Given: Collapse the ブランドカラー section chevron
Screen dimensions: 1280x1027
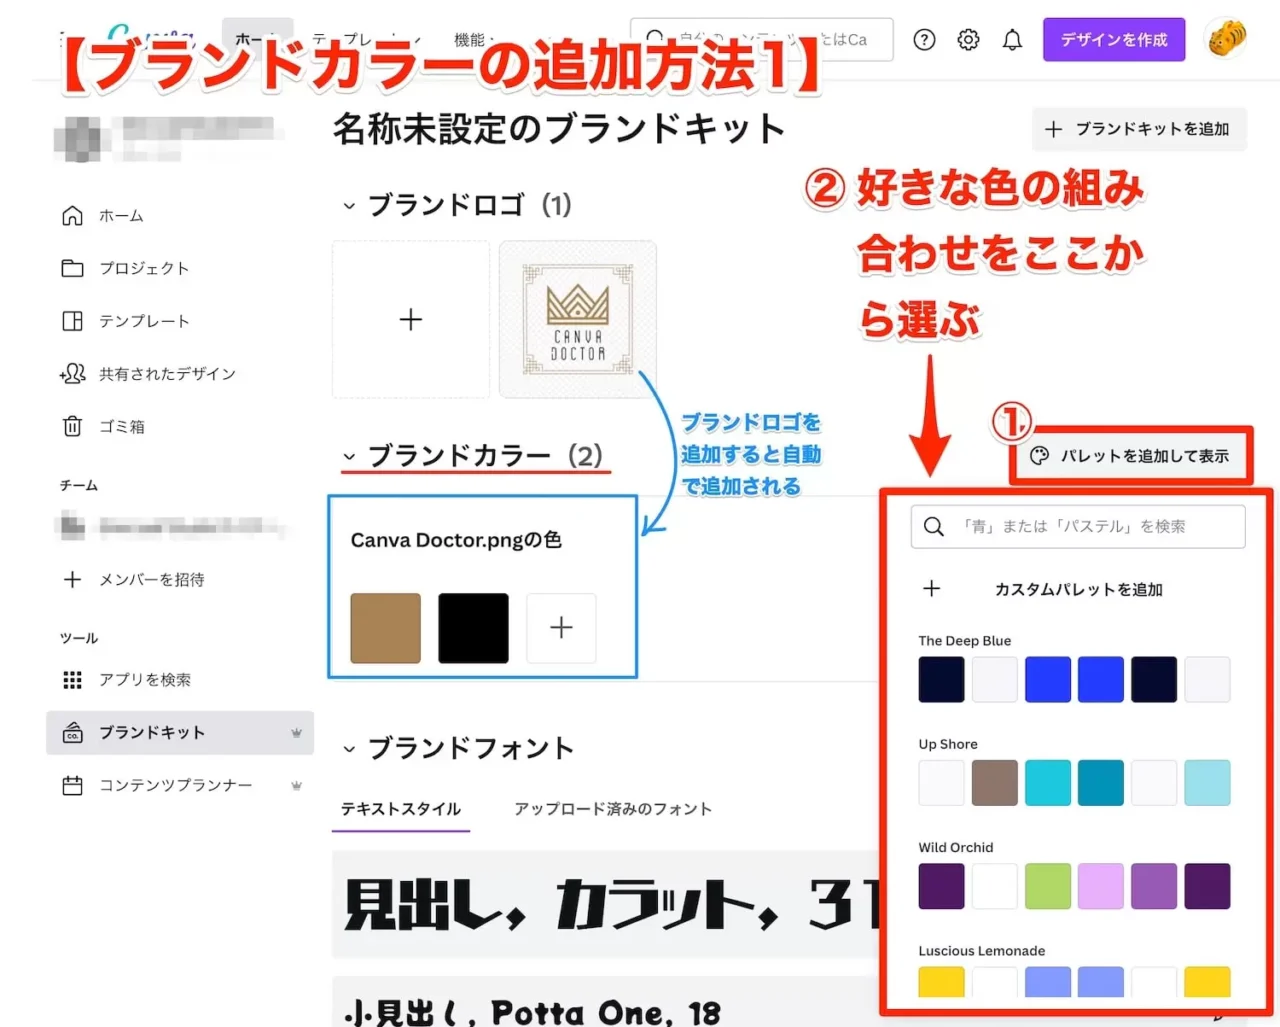Looking at the screenshot, I should 349,457.
